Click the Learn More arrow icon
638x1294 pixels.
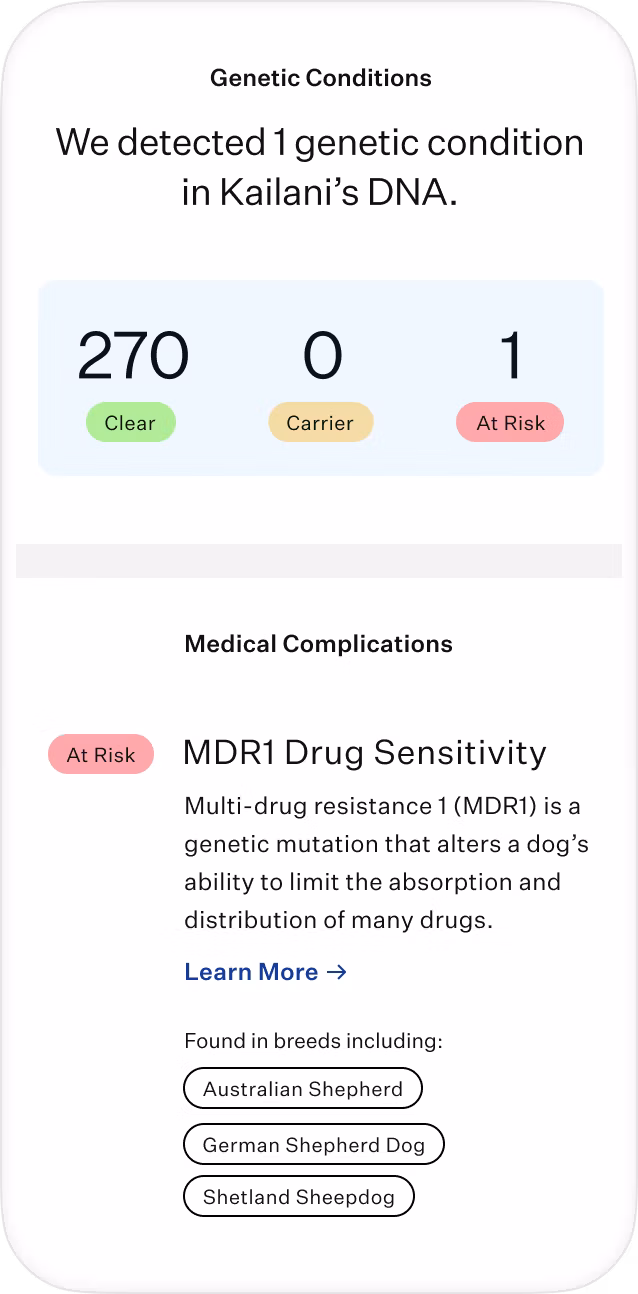point(337,972)
